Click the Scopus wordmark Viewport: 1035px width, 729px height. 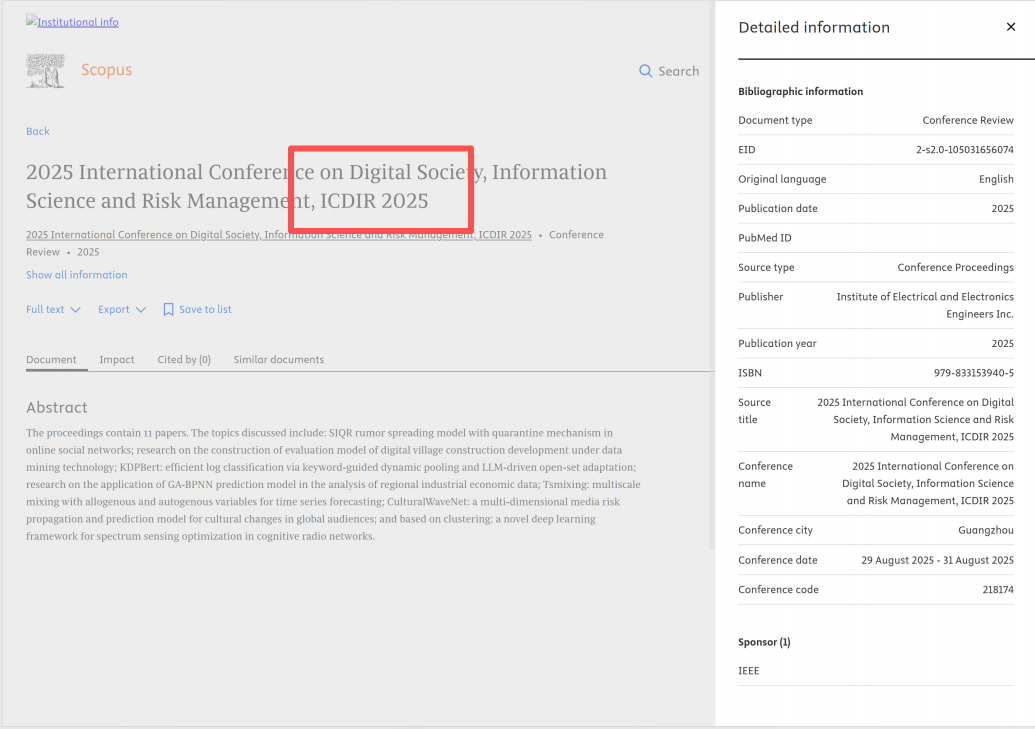(106, 70)
